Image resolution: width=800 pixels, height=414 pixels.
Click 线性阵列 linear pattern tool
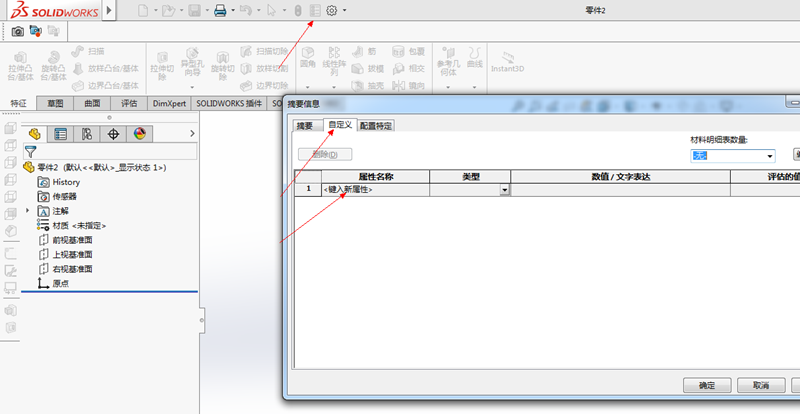334,61
